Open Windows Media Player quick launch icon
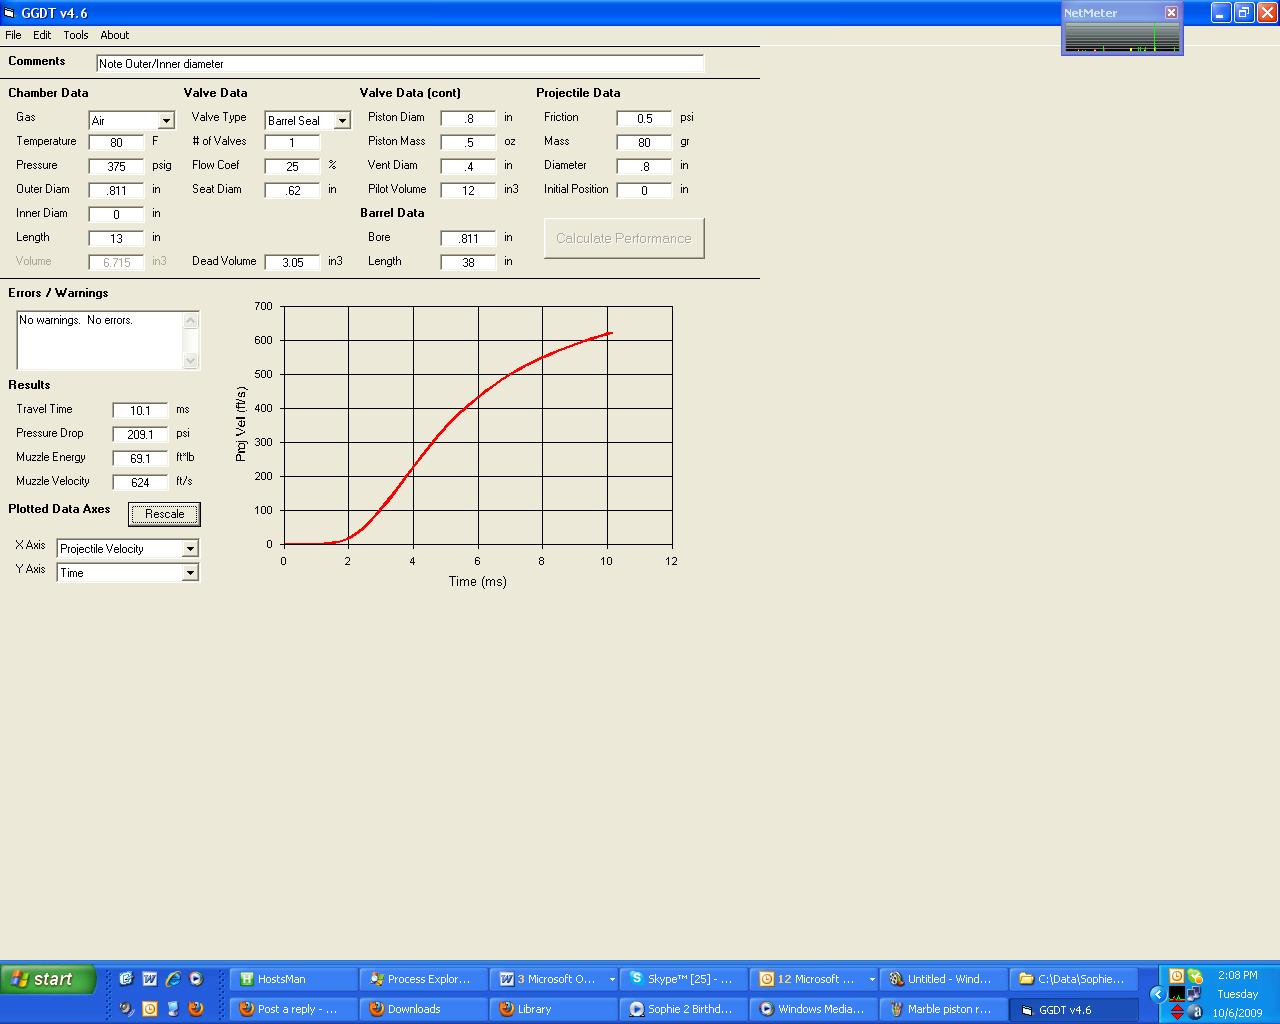 click(196, 979)
